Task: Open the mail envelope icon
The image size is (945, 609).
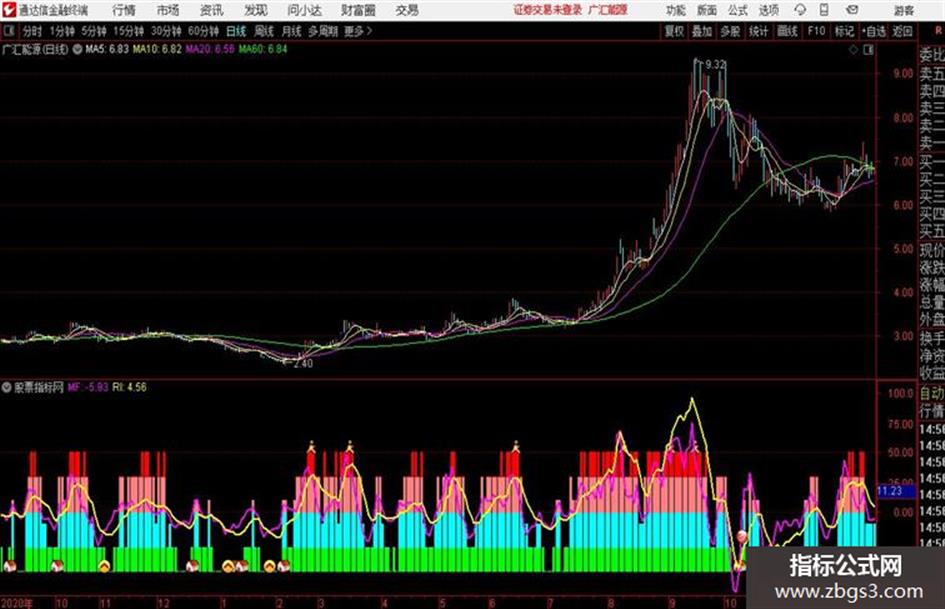Action: pyautogui.click(x=852, y=10)
